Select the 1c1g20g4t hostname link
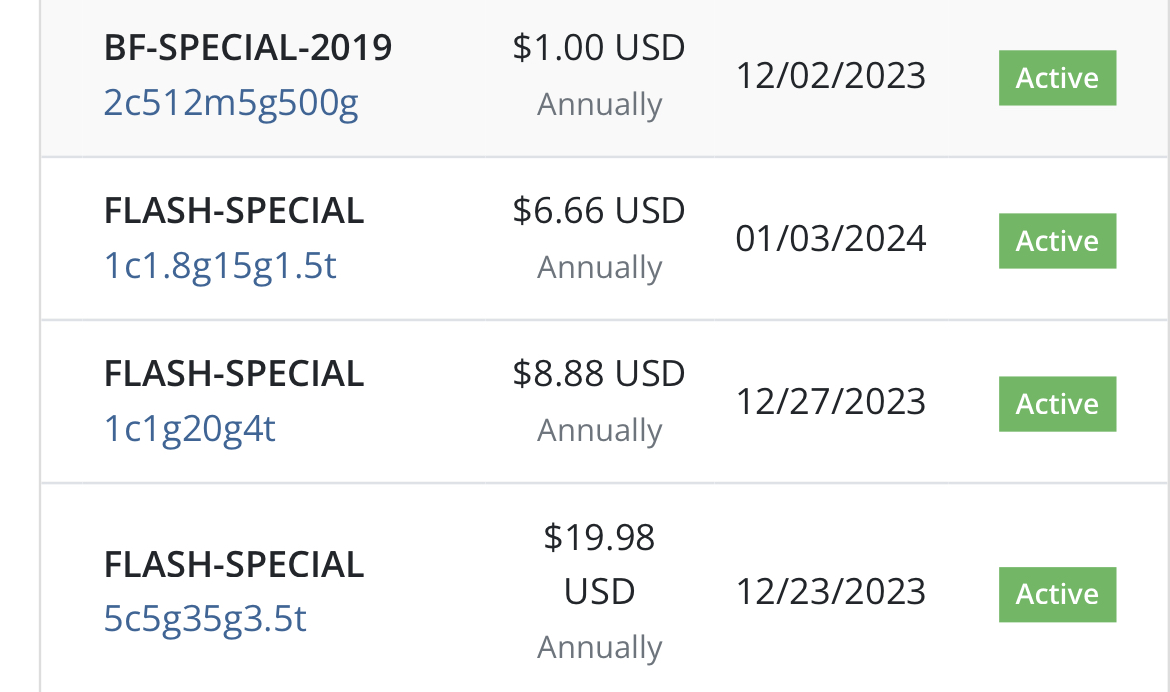1170x692 pixels. point(190,429)
